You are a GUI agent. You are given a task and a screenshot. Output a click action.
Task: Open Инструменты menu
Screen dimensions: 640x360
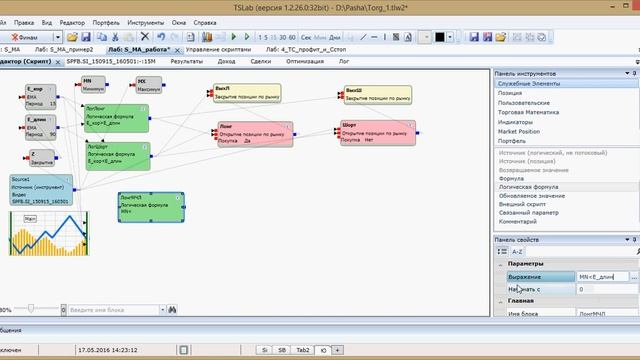tap(146, 23)
